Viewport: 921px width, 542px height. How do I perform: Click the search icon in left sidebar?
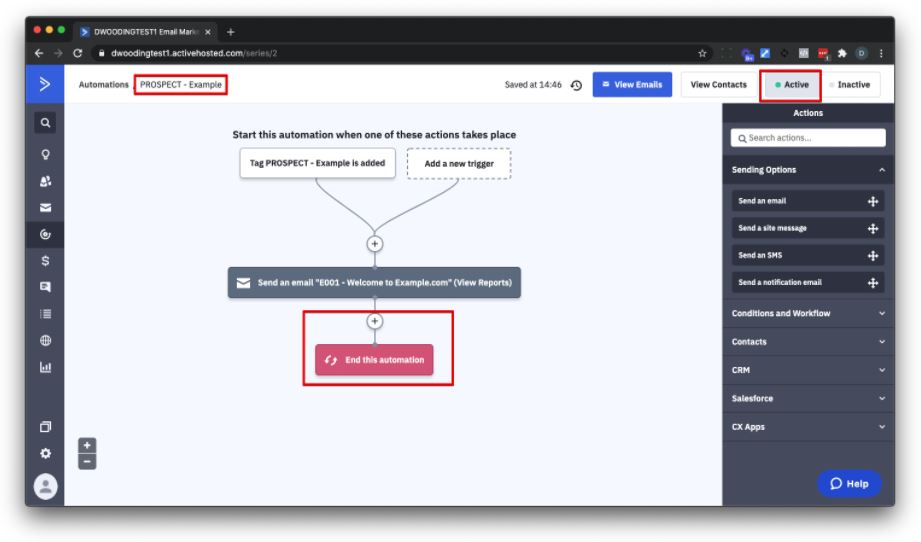click(x=45, y=123)
